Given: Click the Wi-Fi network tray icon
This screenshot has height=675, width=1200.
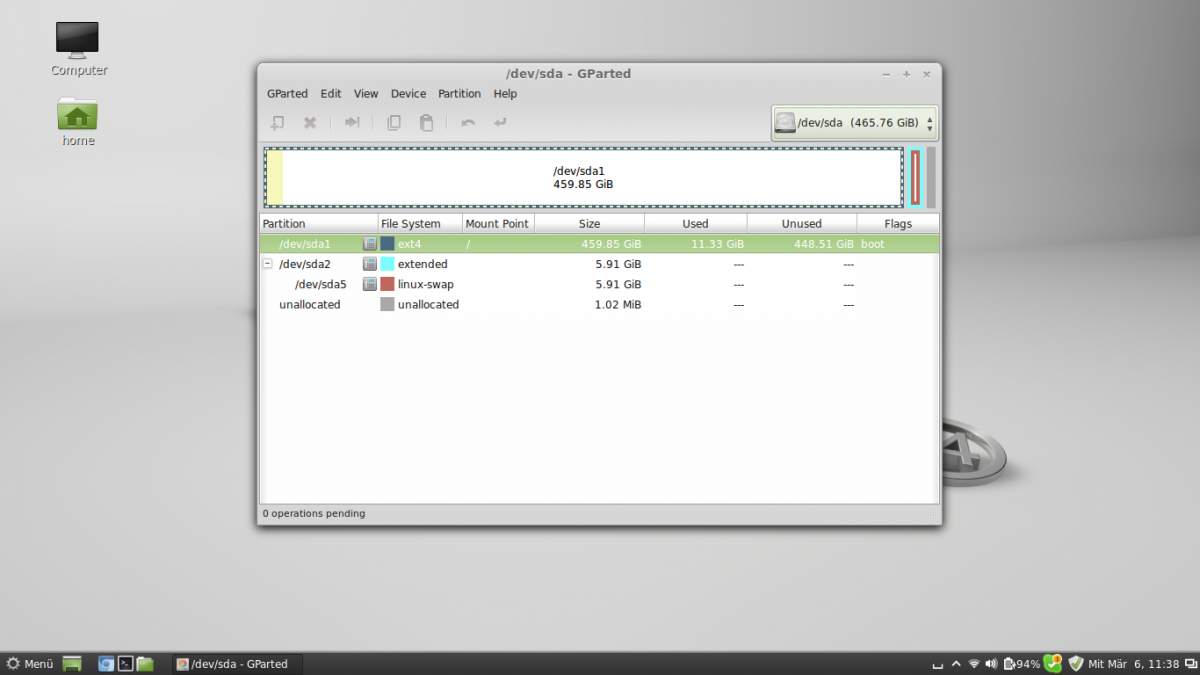Looking at the screenshot, I should 974,663.
